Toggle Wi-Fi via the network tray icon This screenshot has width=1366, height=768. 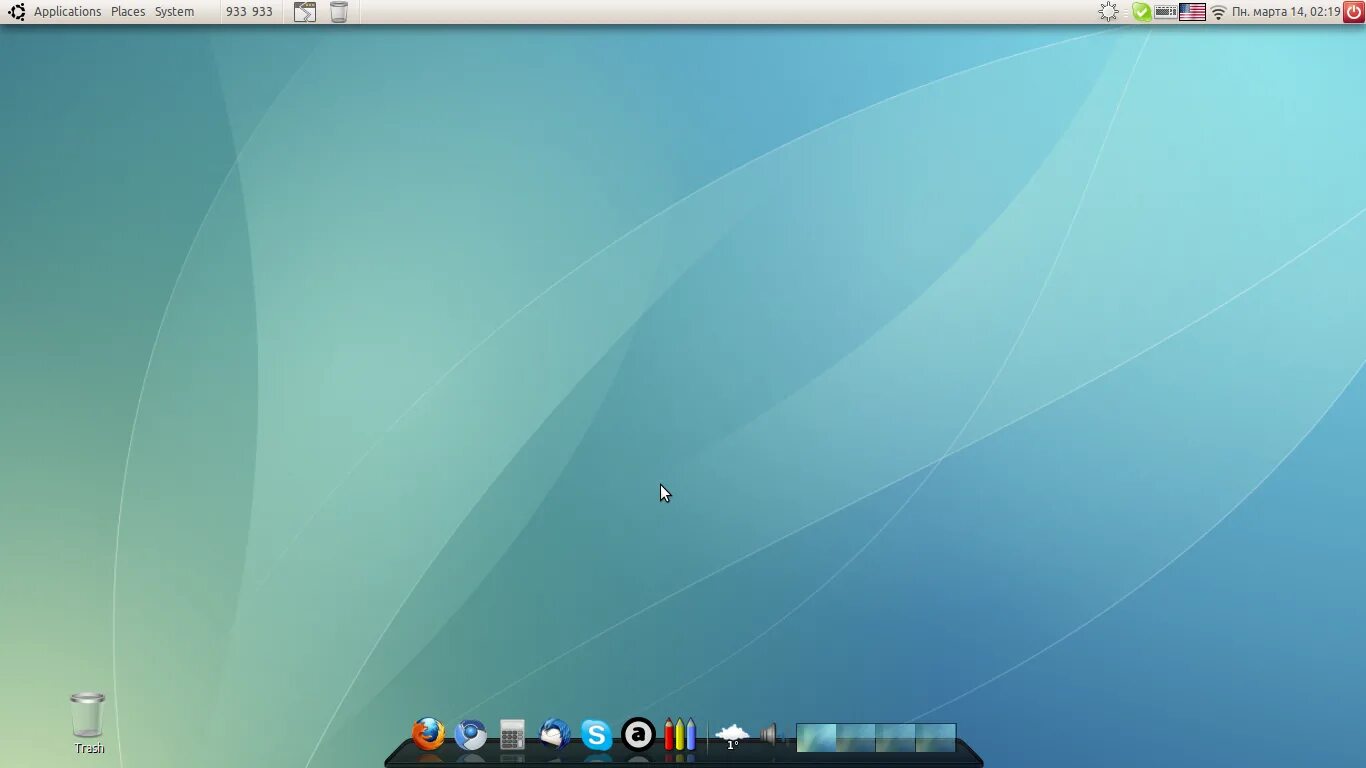[x=1217, y=11]
